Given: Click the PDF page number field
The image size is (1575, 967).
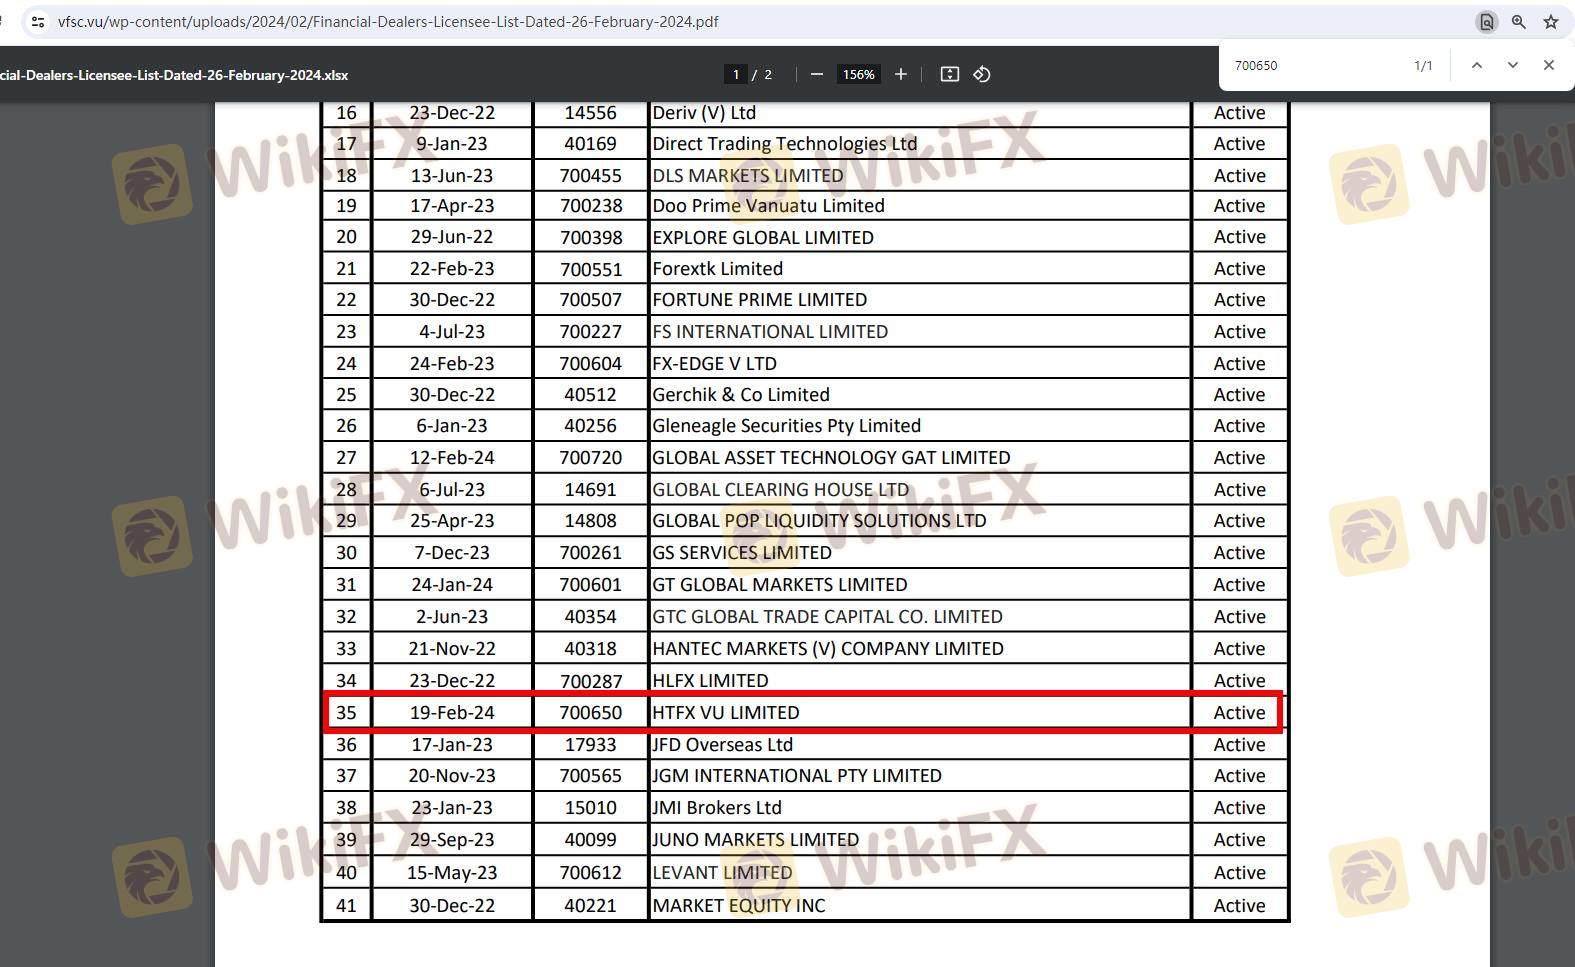Looking at the screenshot, I should pos(736,74).
